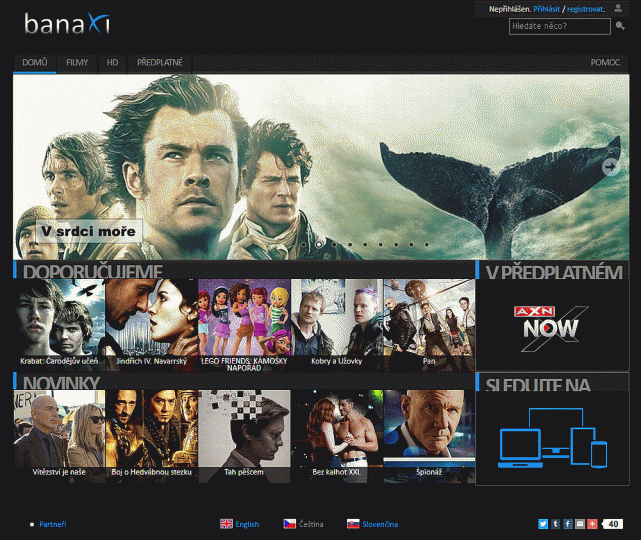
Task: Click the multi-device screens icon
Action: (x=553, y=437)
